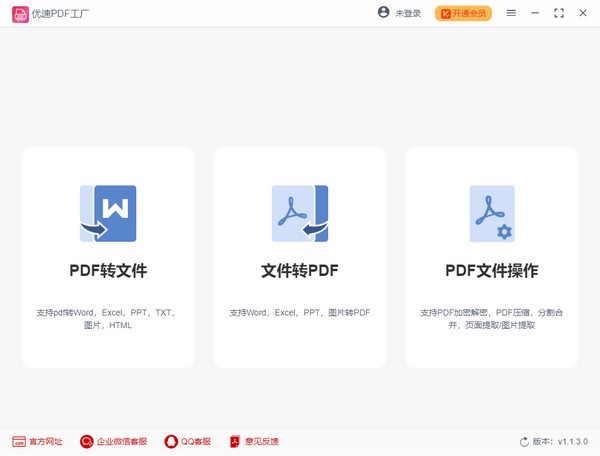Click the QQ客服 penguin icon

coord(171,441)
